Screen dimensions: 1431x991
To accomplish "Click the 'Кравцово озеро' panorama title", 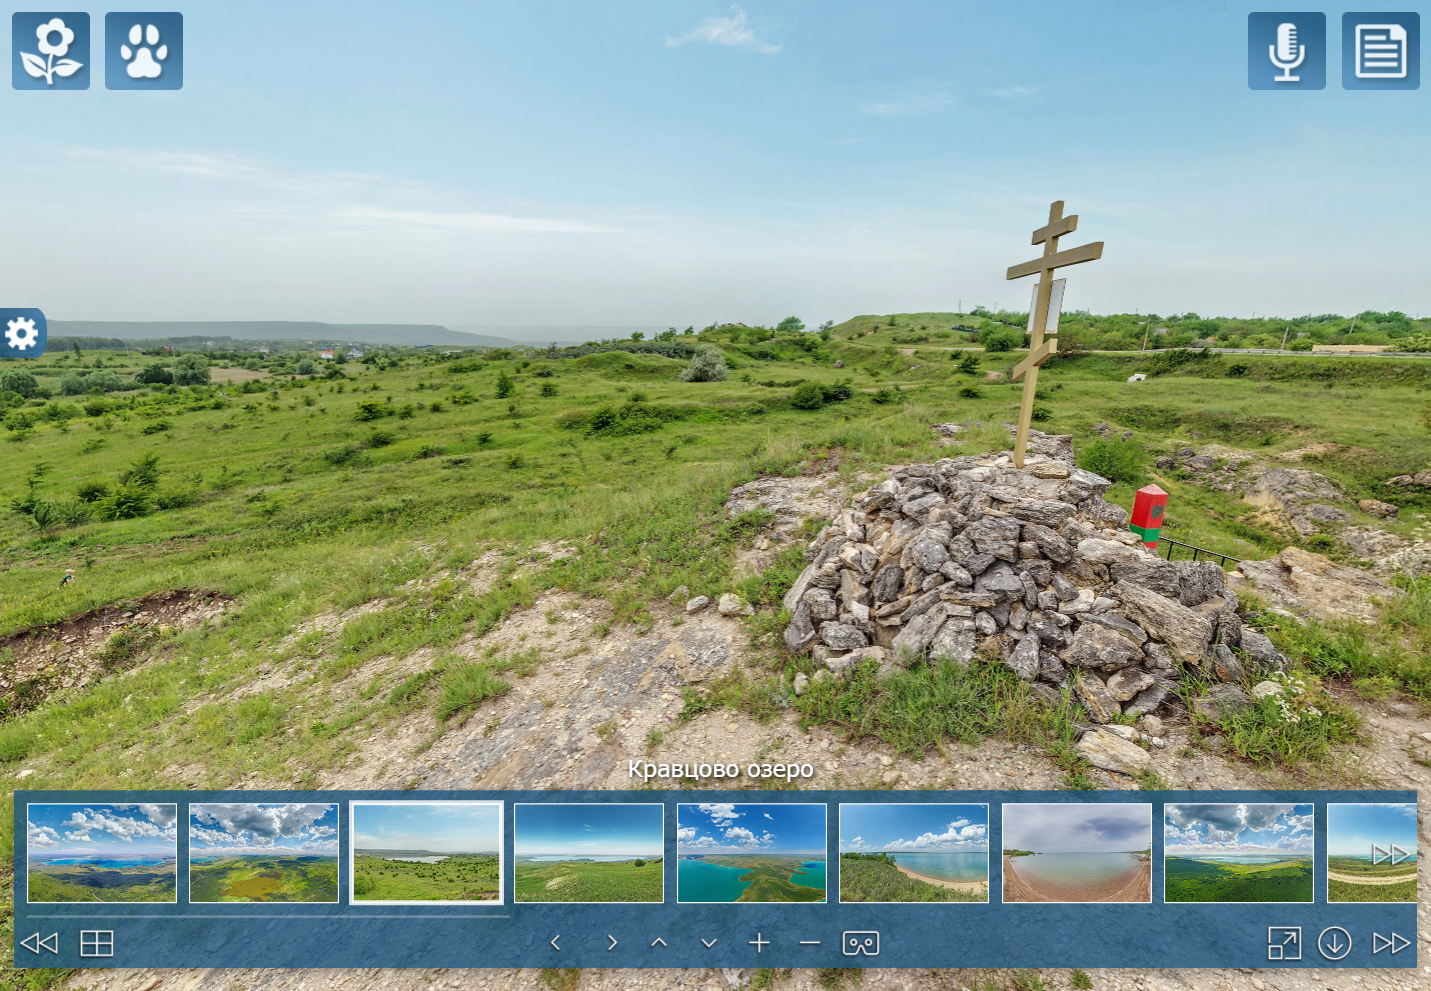I will pos(721,769).
